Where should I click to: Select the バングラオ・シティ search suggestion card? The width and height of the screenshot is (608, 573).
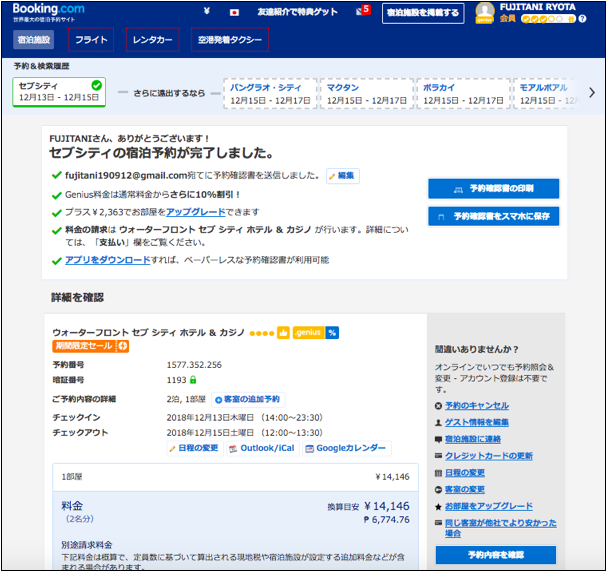265,94
